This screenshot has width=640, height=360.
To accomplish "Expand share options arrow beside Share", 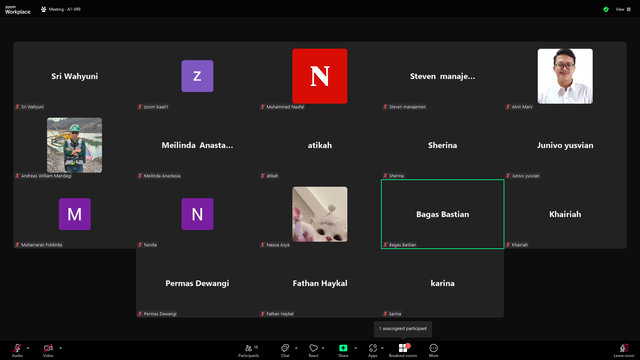I will [356, 348].
